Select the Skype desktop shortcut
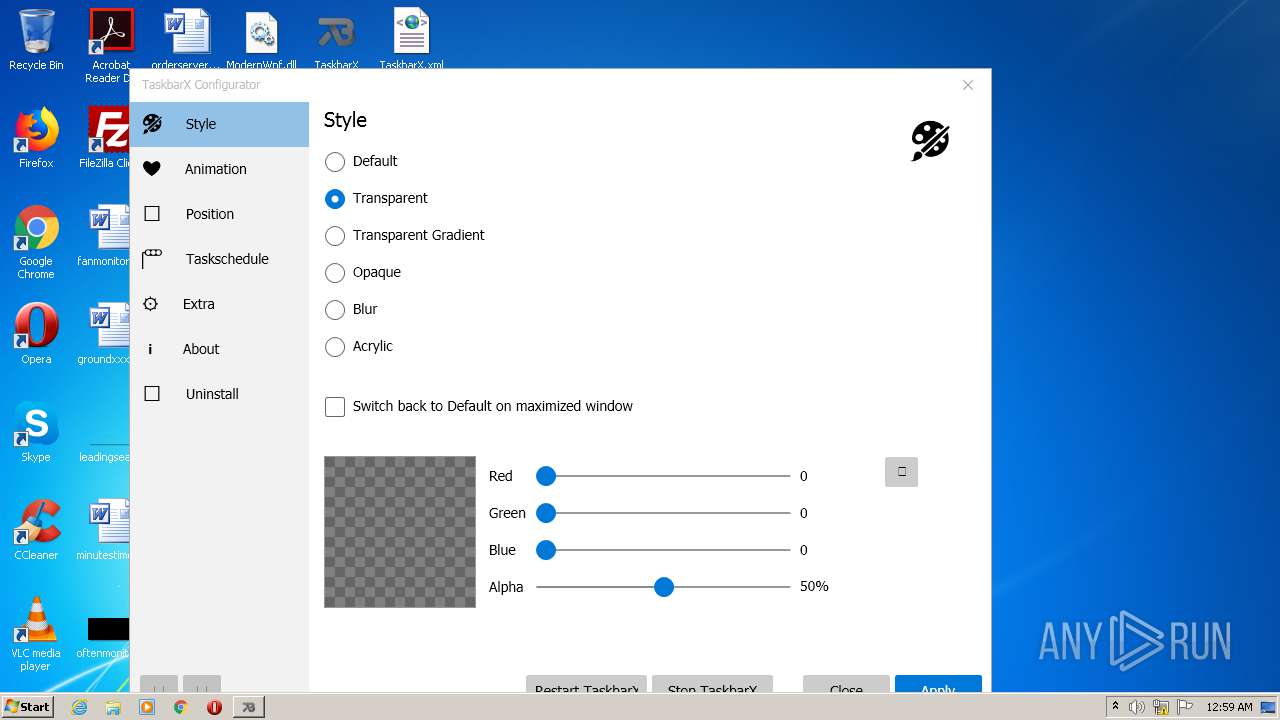The image size is (1280, 720). (36, 432)
